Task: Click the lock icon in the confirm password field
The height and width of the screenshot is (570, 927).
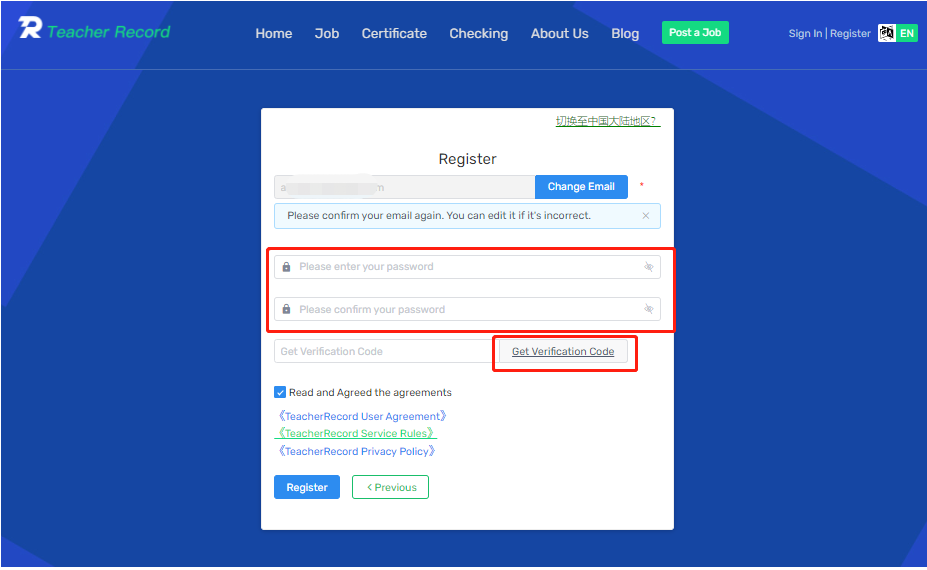Action: [x=286, y=309]
